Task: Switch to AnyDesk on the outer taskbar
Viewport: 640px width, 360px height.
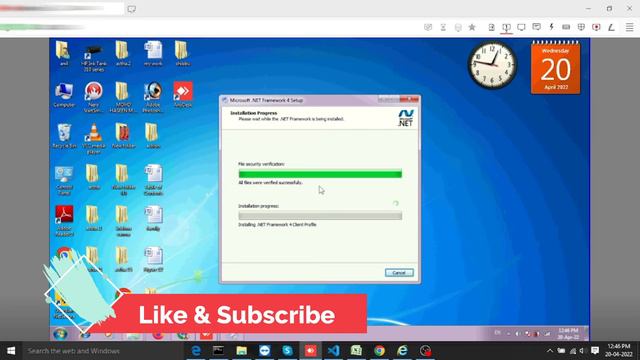Action: 311,351
